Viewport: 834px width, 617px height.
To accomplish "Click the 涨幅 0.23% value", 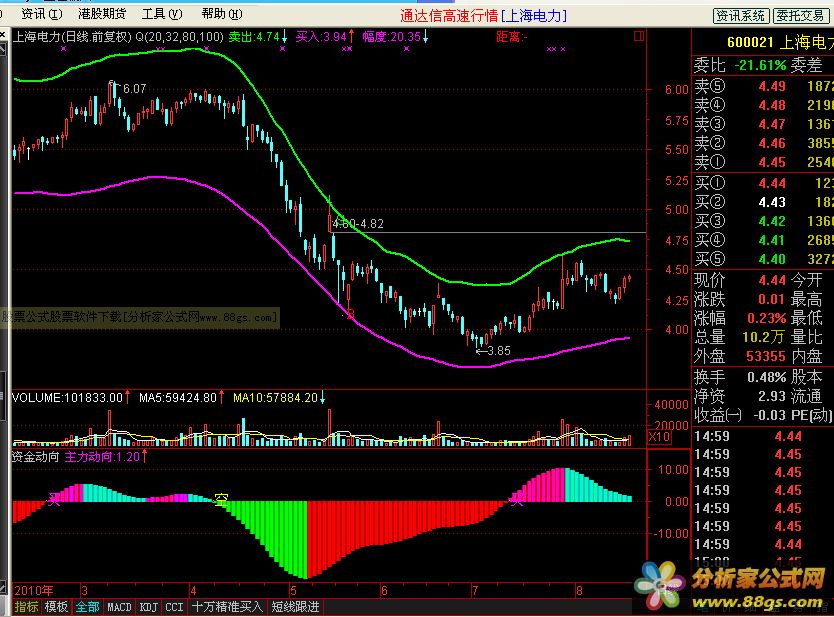I will (x=766, y=318).
